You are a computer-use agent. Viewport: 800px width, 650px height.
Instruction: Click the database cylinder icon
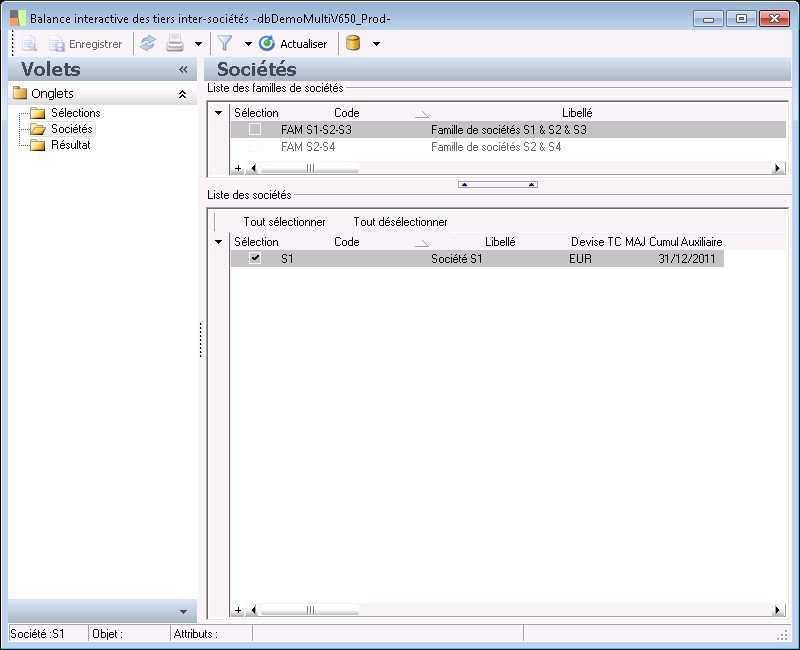353,44
